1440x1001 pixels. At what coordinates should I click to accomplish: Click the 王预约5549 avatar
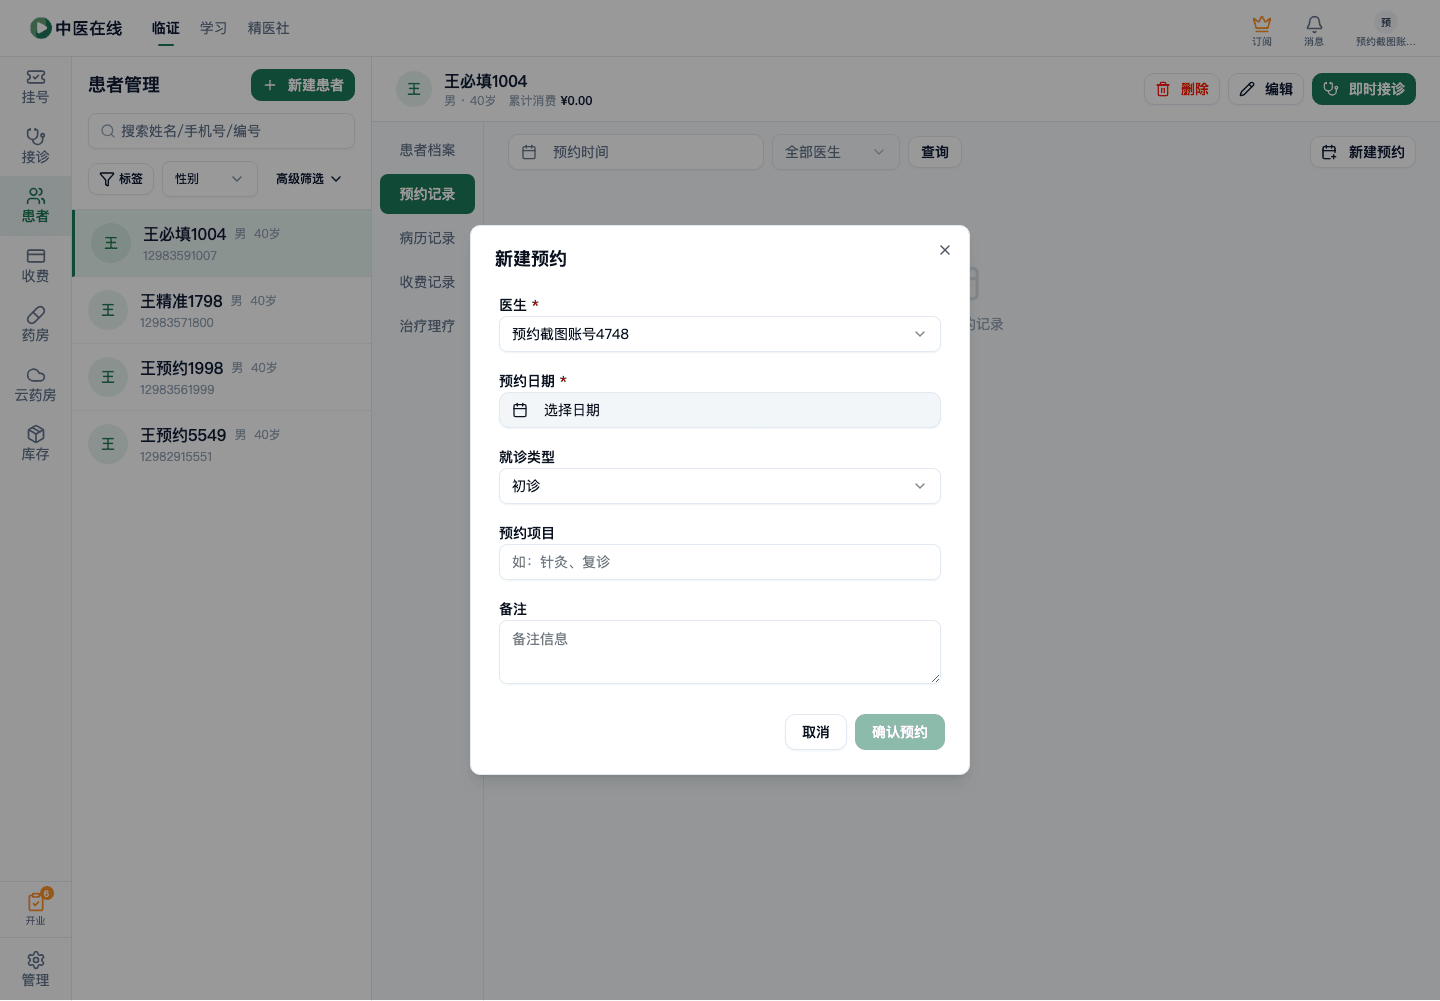pos(108,444)
